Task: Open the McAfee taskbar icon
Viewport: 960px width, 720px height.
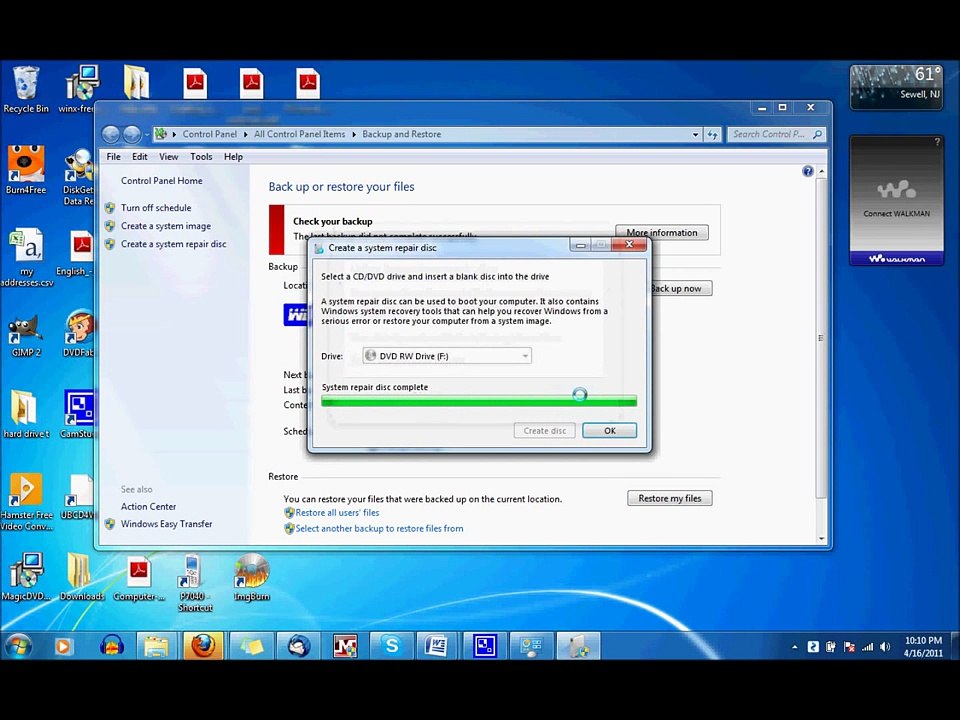Action: click(x=345, y=646)
